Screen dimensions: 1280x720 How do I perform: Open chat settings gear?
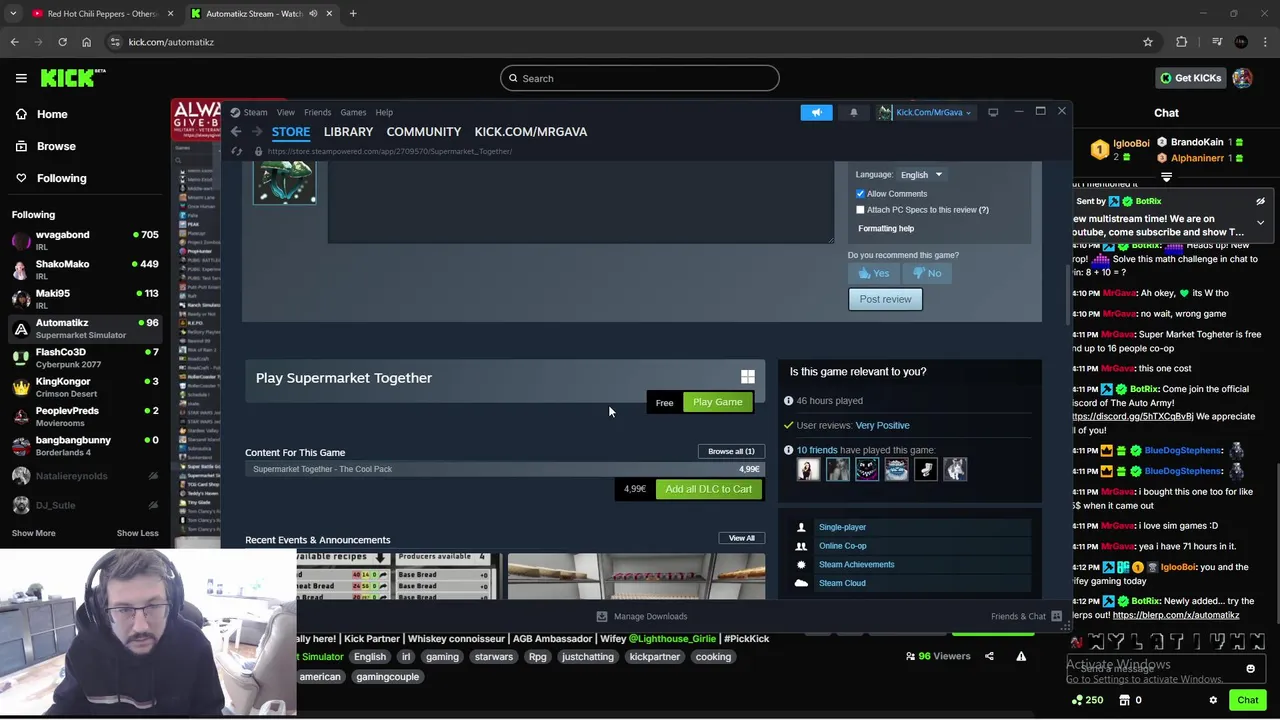[x=1213, y=700]
